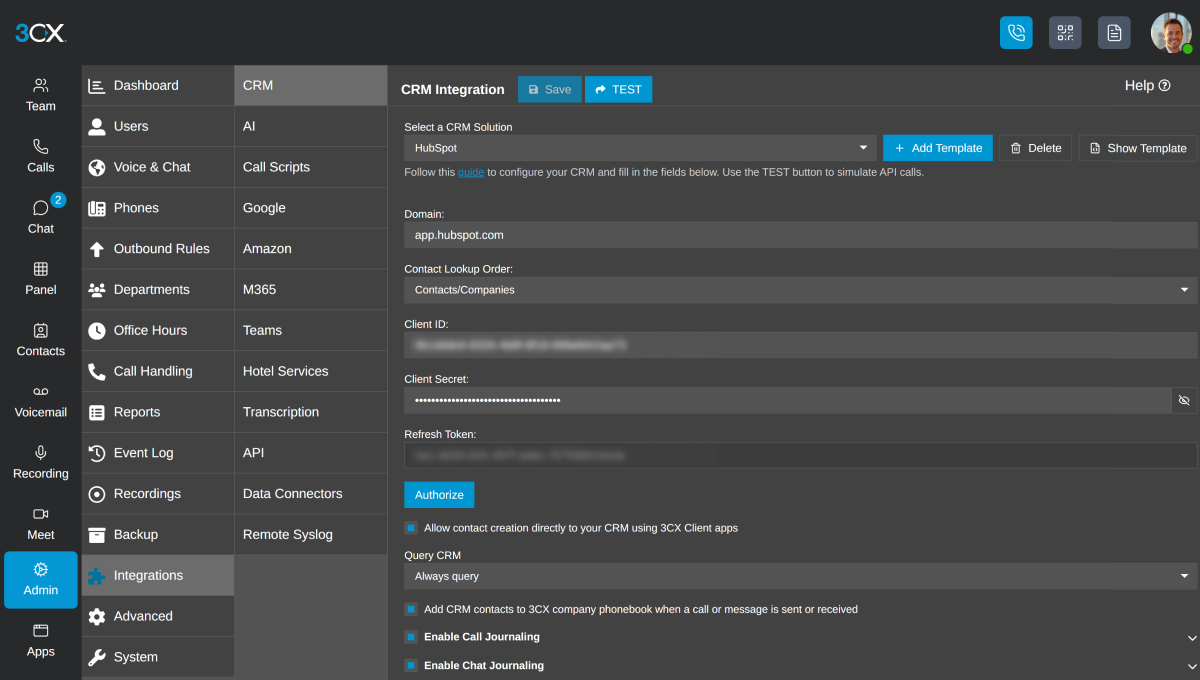Viewport: 1200px width, 680px height.
Task: Open the AI integration tab
Action: pos(311,126)
